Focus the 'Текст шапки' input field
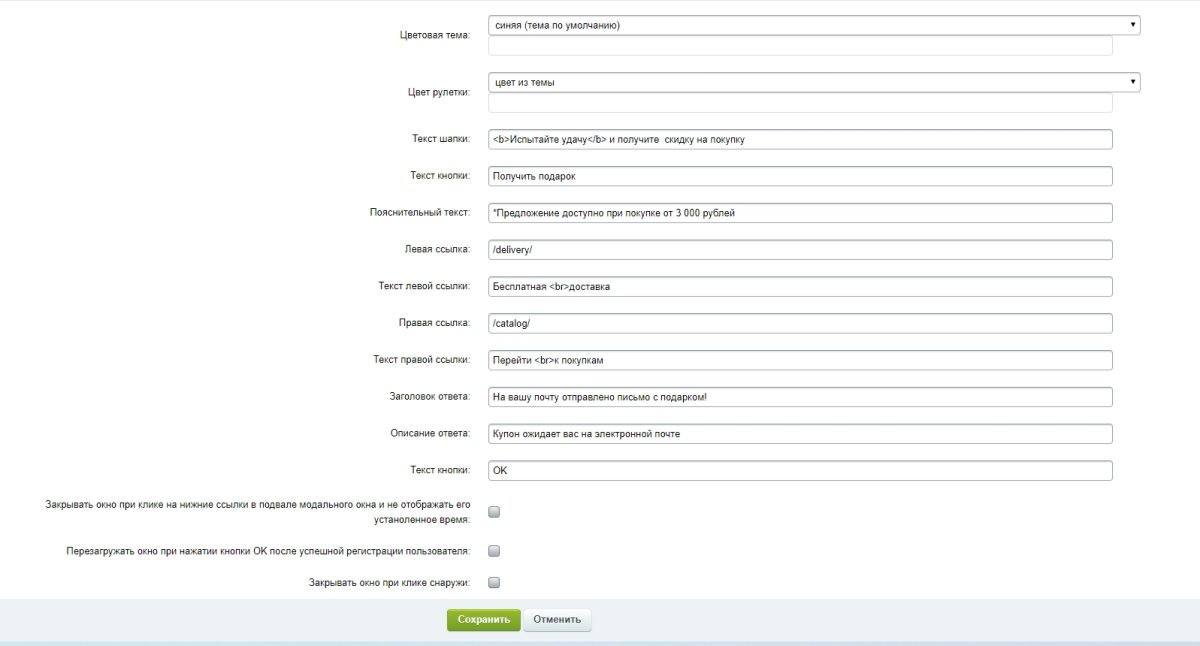This screenshot has width=1200, height=646. point(800,139)
